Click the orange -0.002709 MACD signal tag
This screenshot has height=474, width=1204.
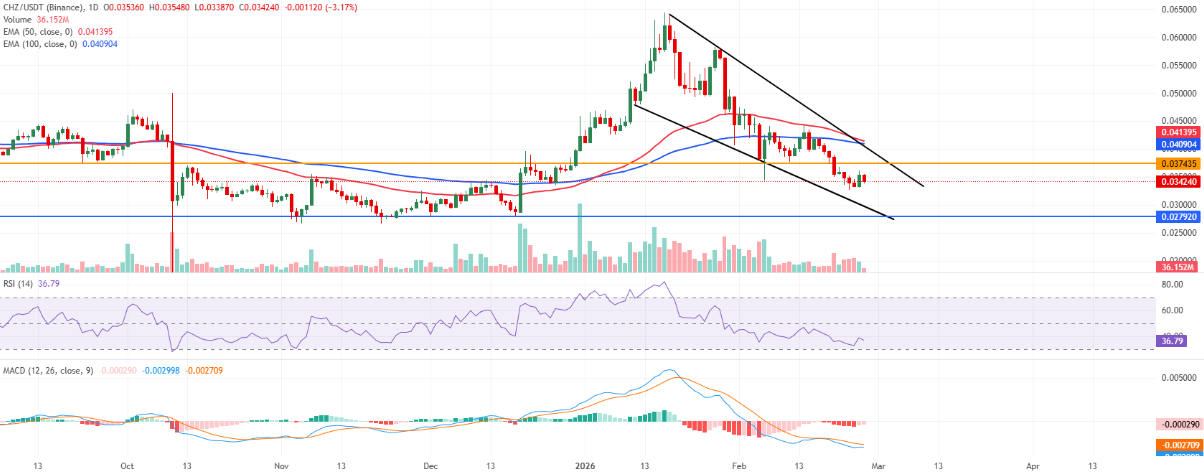coord(1178,446)
